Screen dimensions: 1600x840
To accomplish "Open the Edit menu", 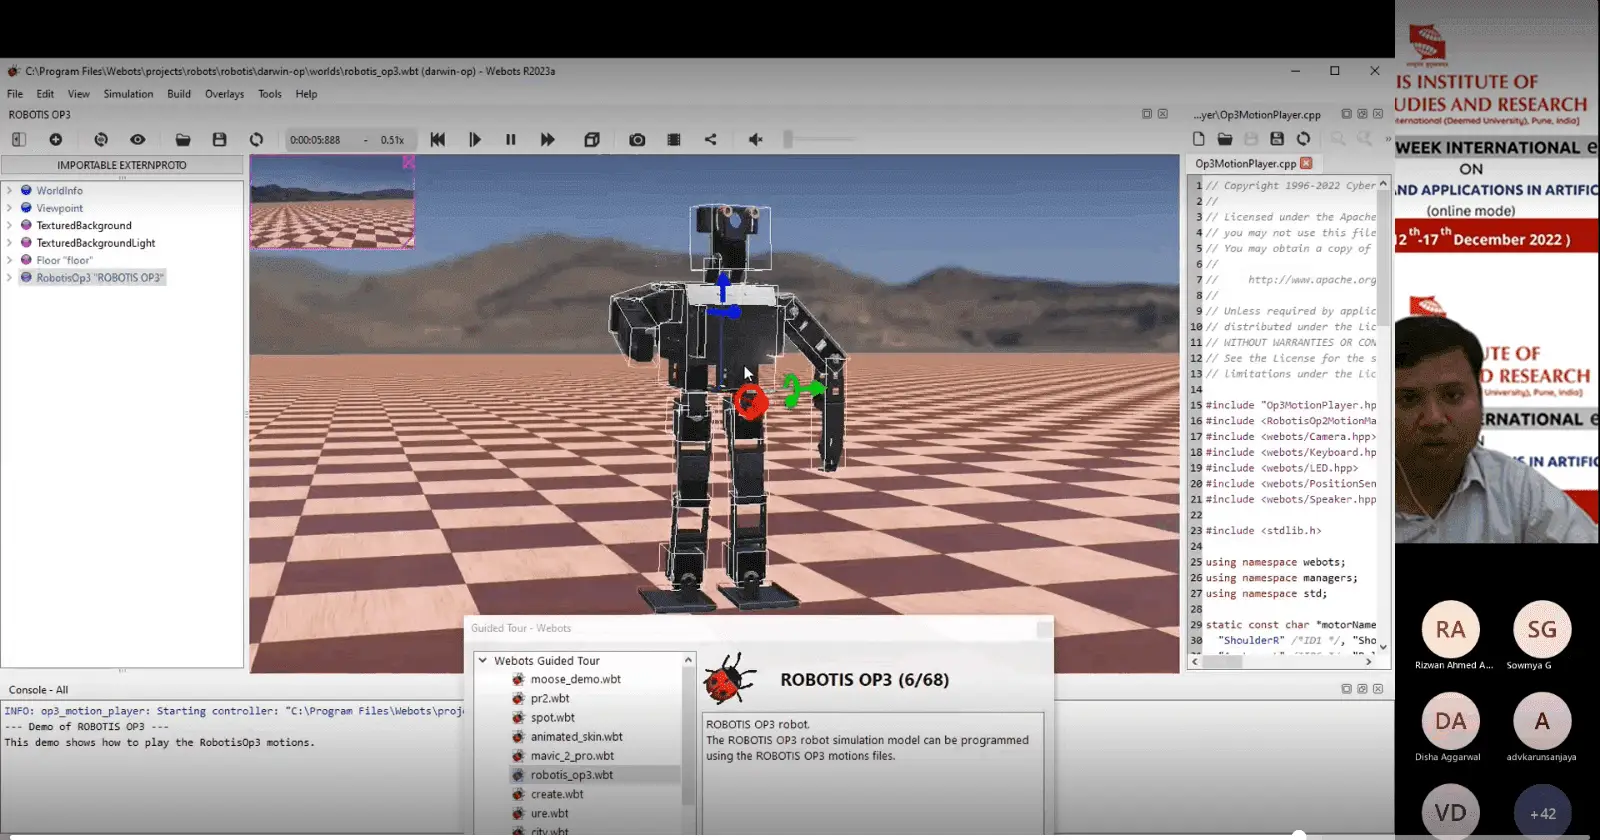I will pyautogui.click(x=45, y=94).
